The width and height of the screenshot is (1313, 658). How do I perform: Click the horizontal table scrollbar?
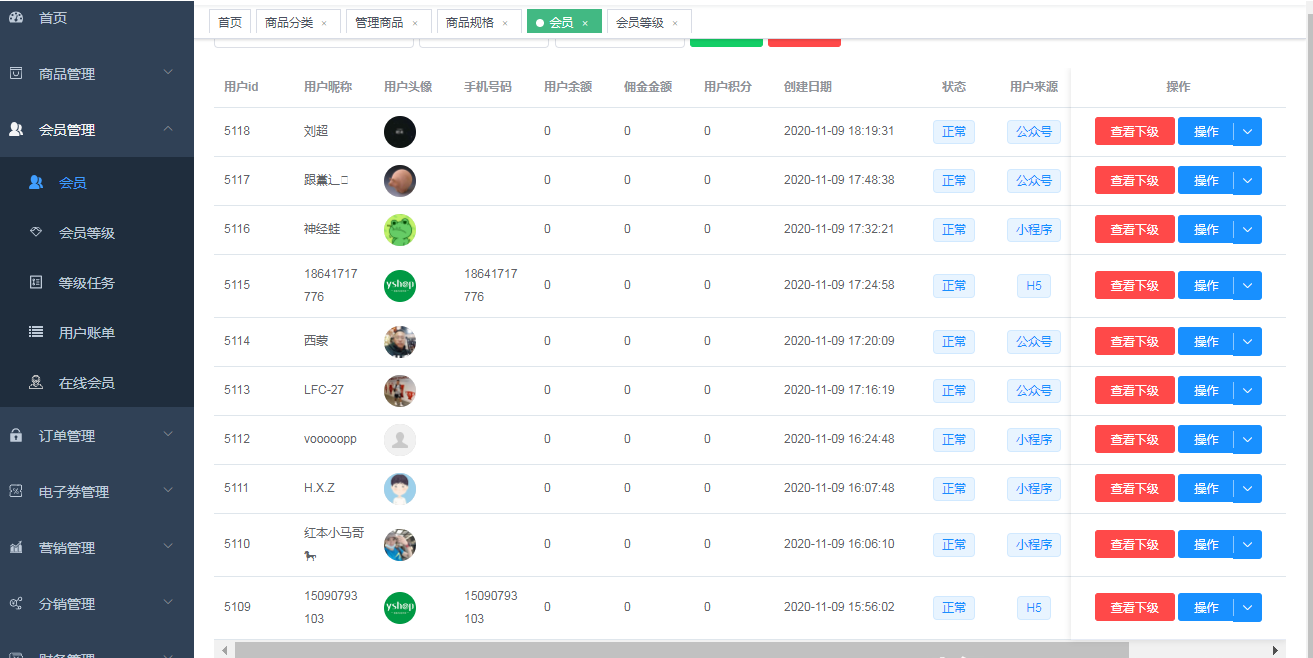682,650
